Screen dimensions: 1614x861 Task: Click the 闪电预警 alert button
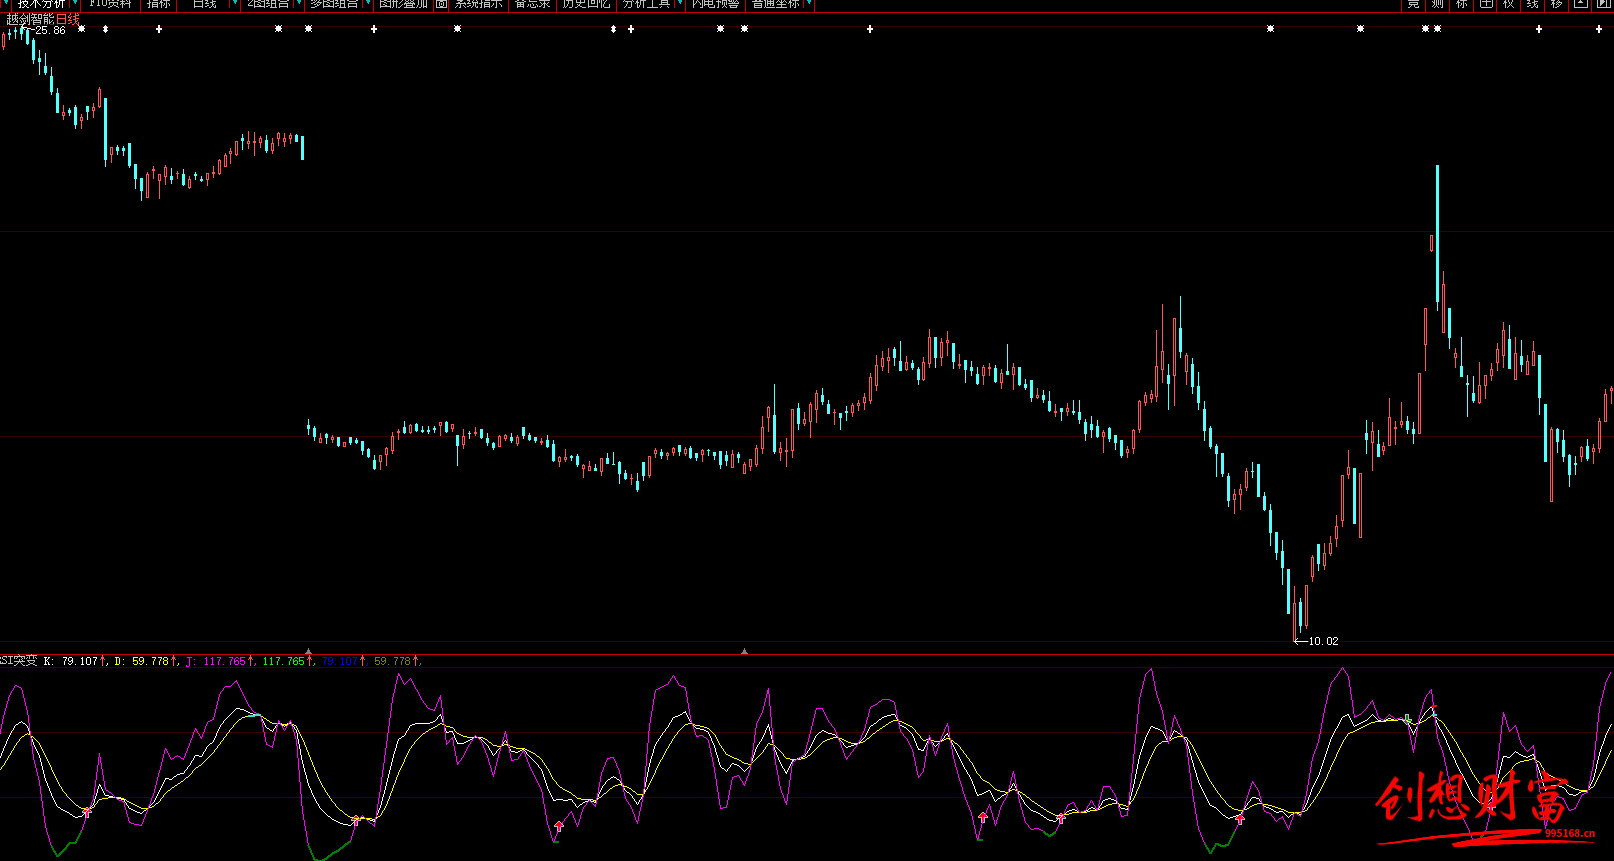click(715, 4)
